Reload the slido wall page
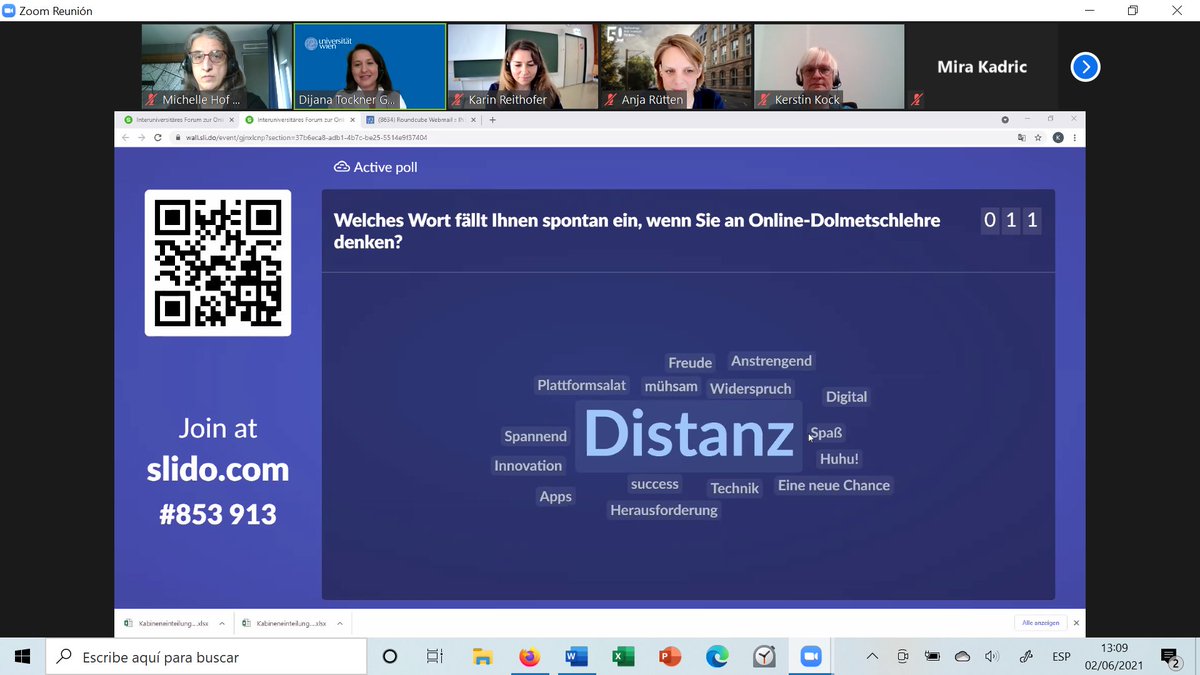Image resolution: width=1200 pixels, height=675 pixels. 157,137
